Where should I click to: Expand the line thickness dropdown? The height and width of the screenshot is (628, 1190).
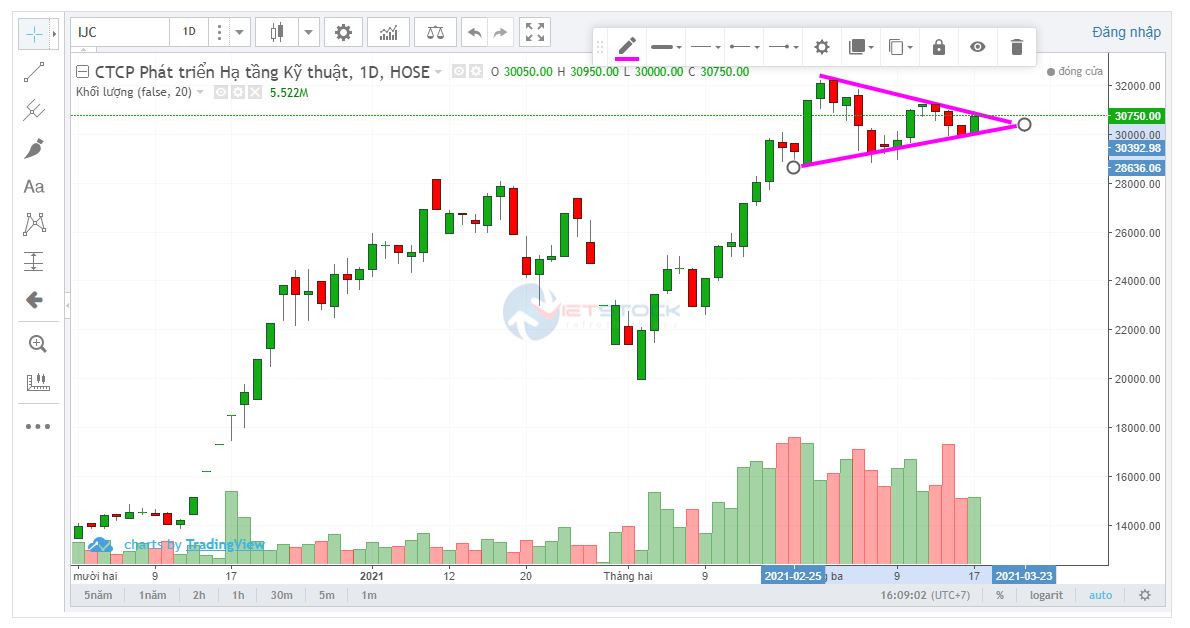[x=666, y=47]
